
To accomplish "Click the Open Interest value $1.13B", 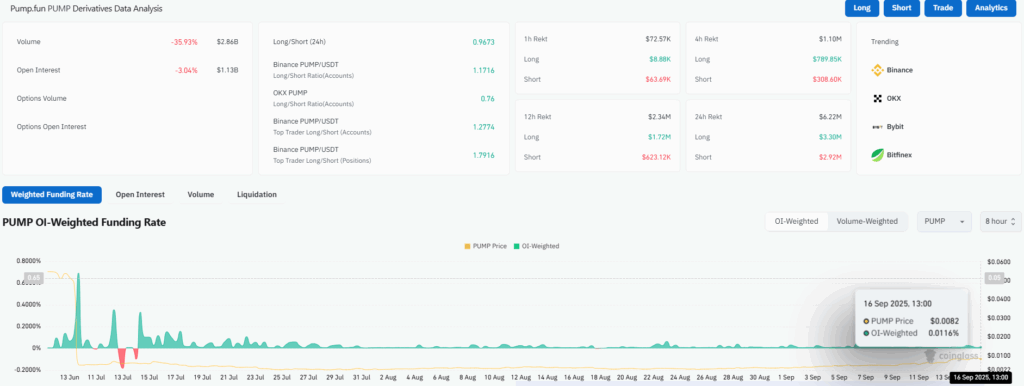I will [227, 70].
